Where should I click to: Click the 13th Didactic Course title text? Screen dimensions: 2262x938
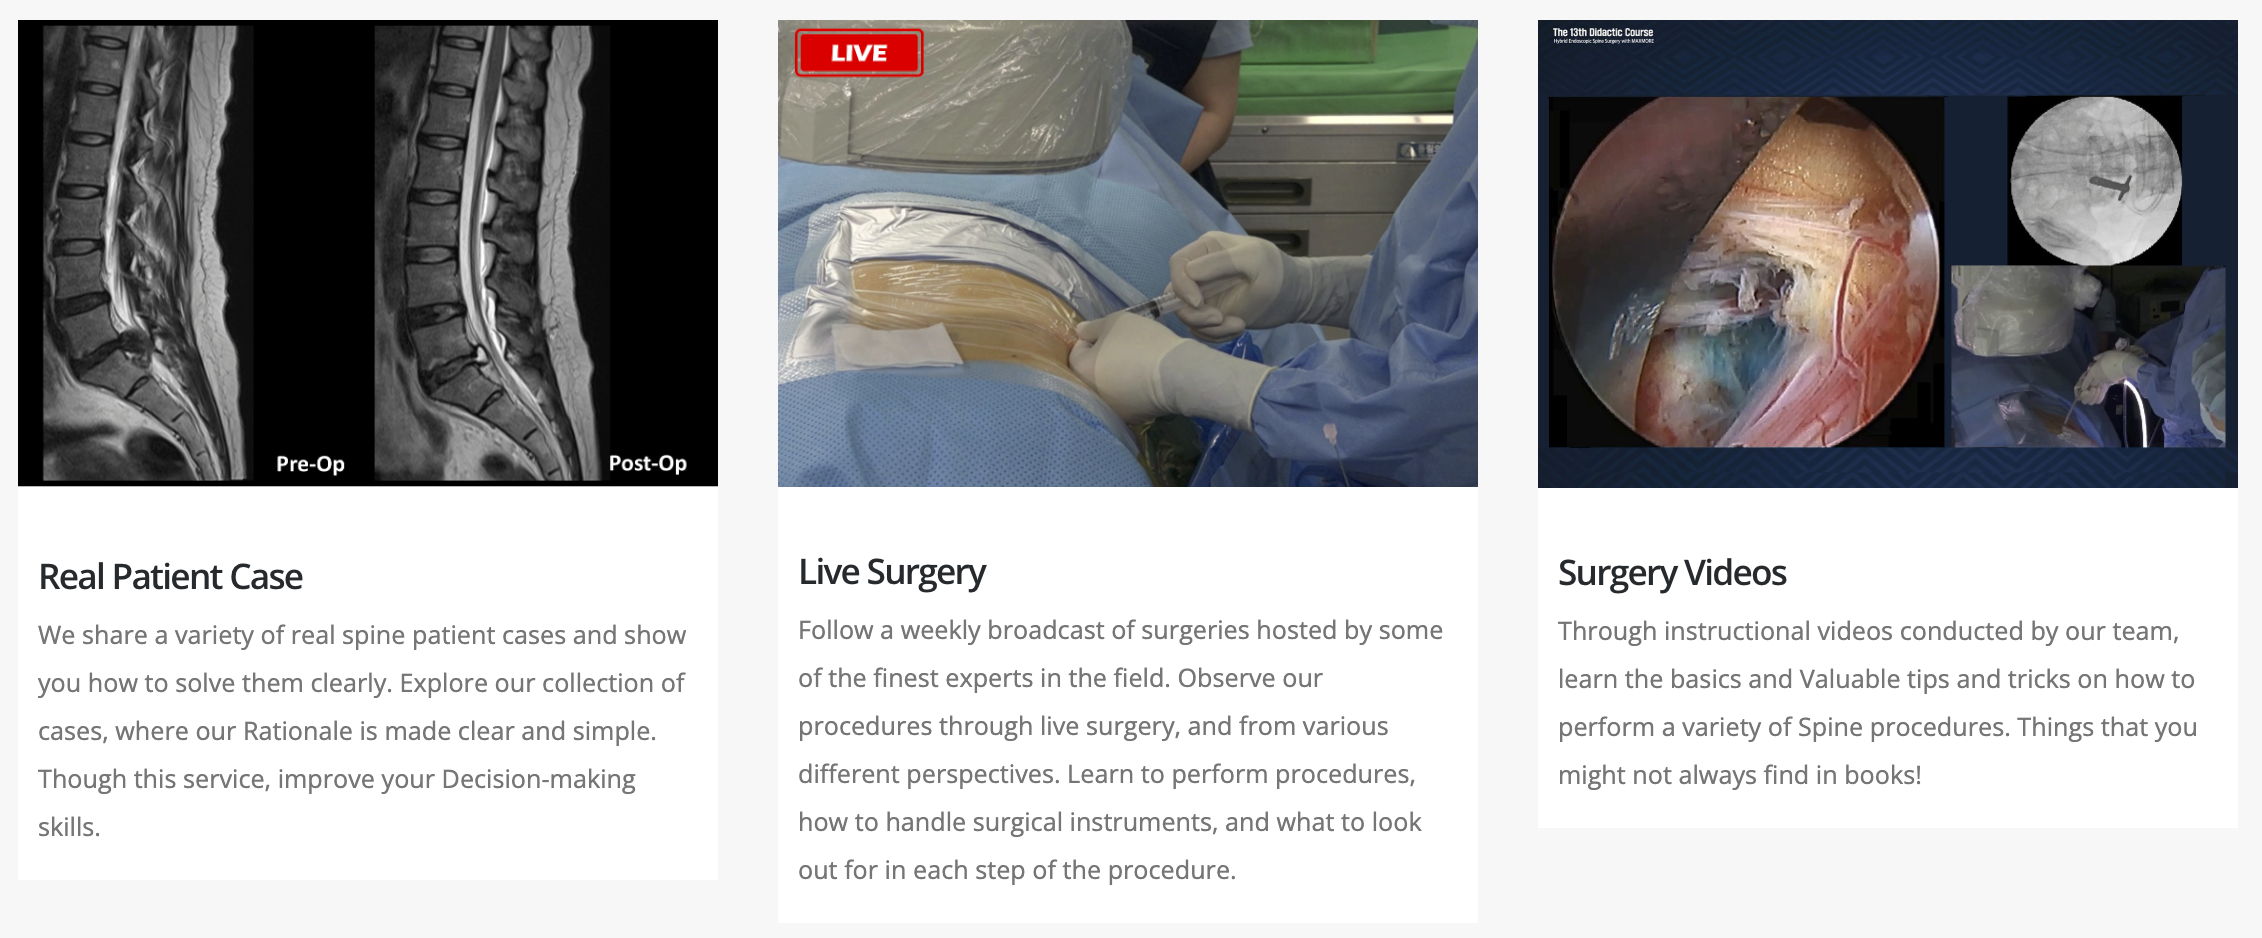[1602, 33]
